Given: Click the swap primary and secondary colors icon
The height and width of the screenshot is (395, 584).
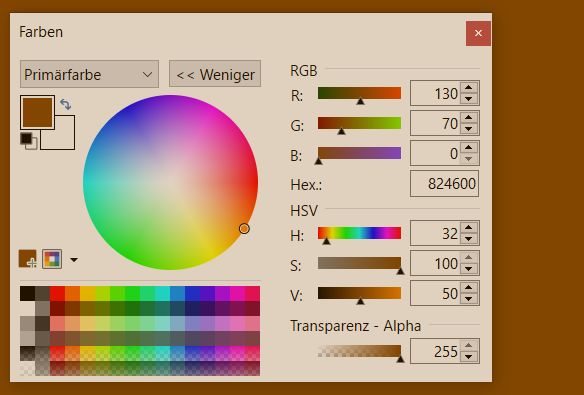Looking at the screenshot, I should click(66, 104).
